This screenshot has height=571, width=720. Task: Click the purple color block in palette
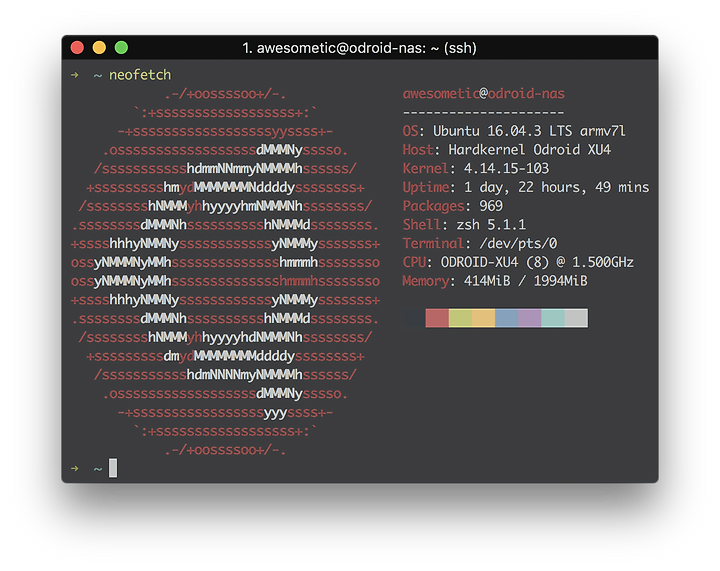(530, 318)
